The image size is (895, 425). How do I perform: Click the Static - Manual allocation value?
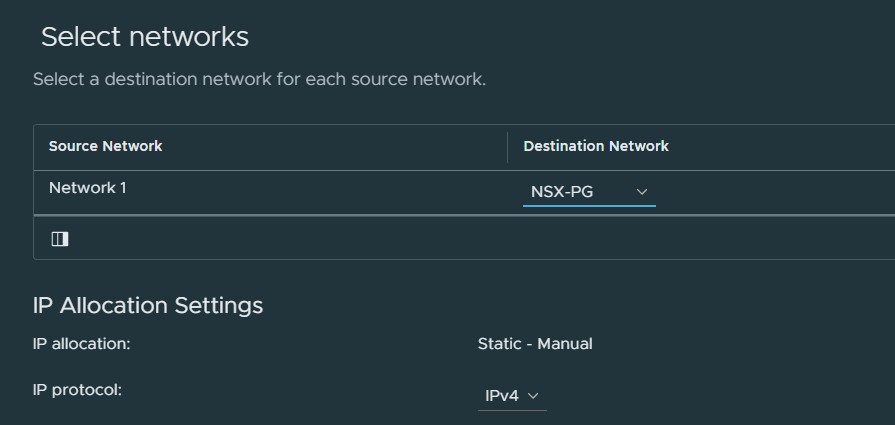(535, 344)
